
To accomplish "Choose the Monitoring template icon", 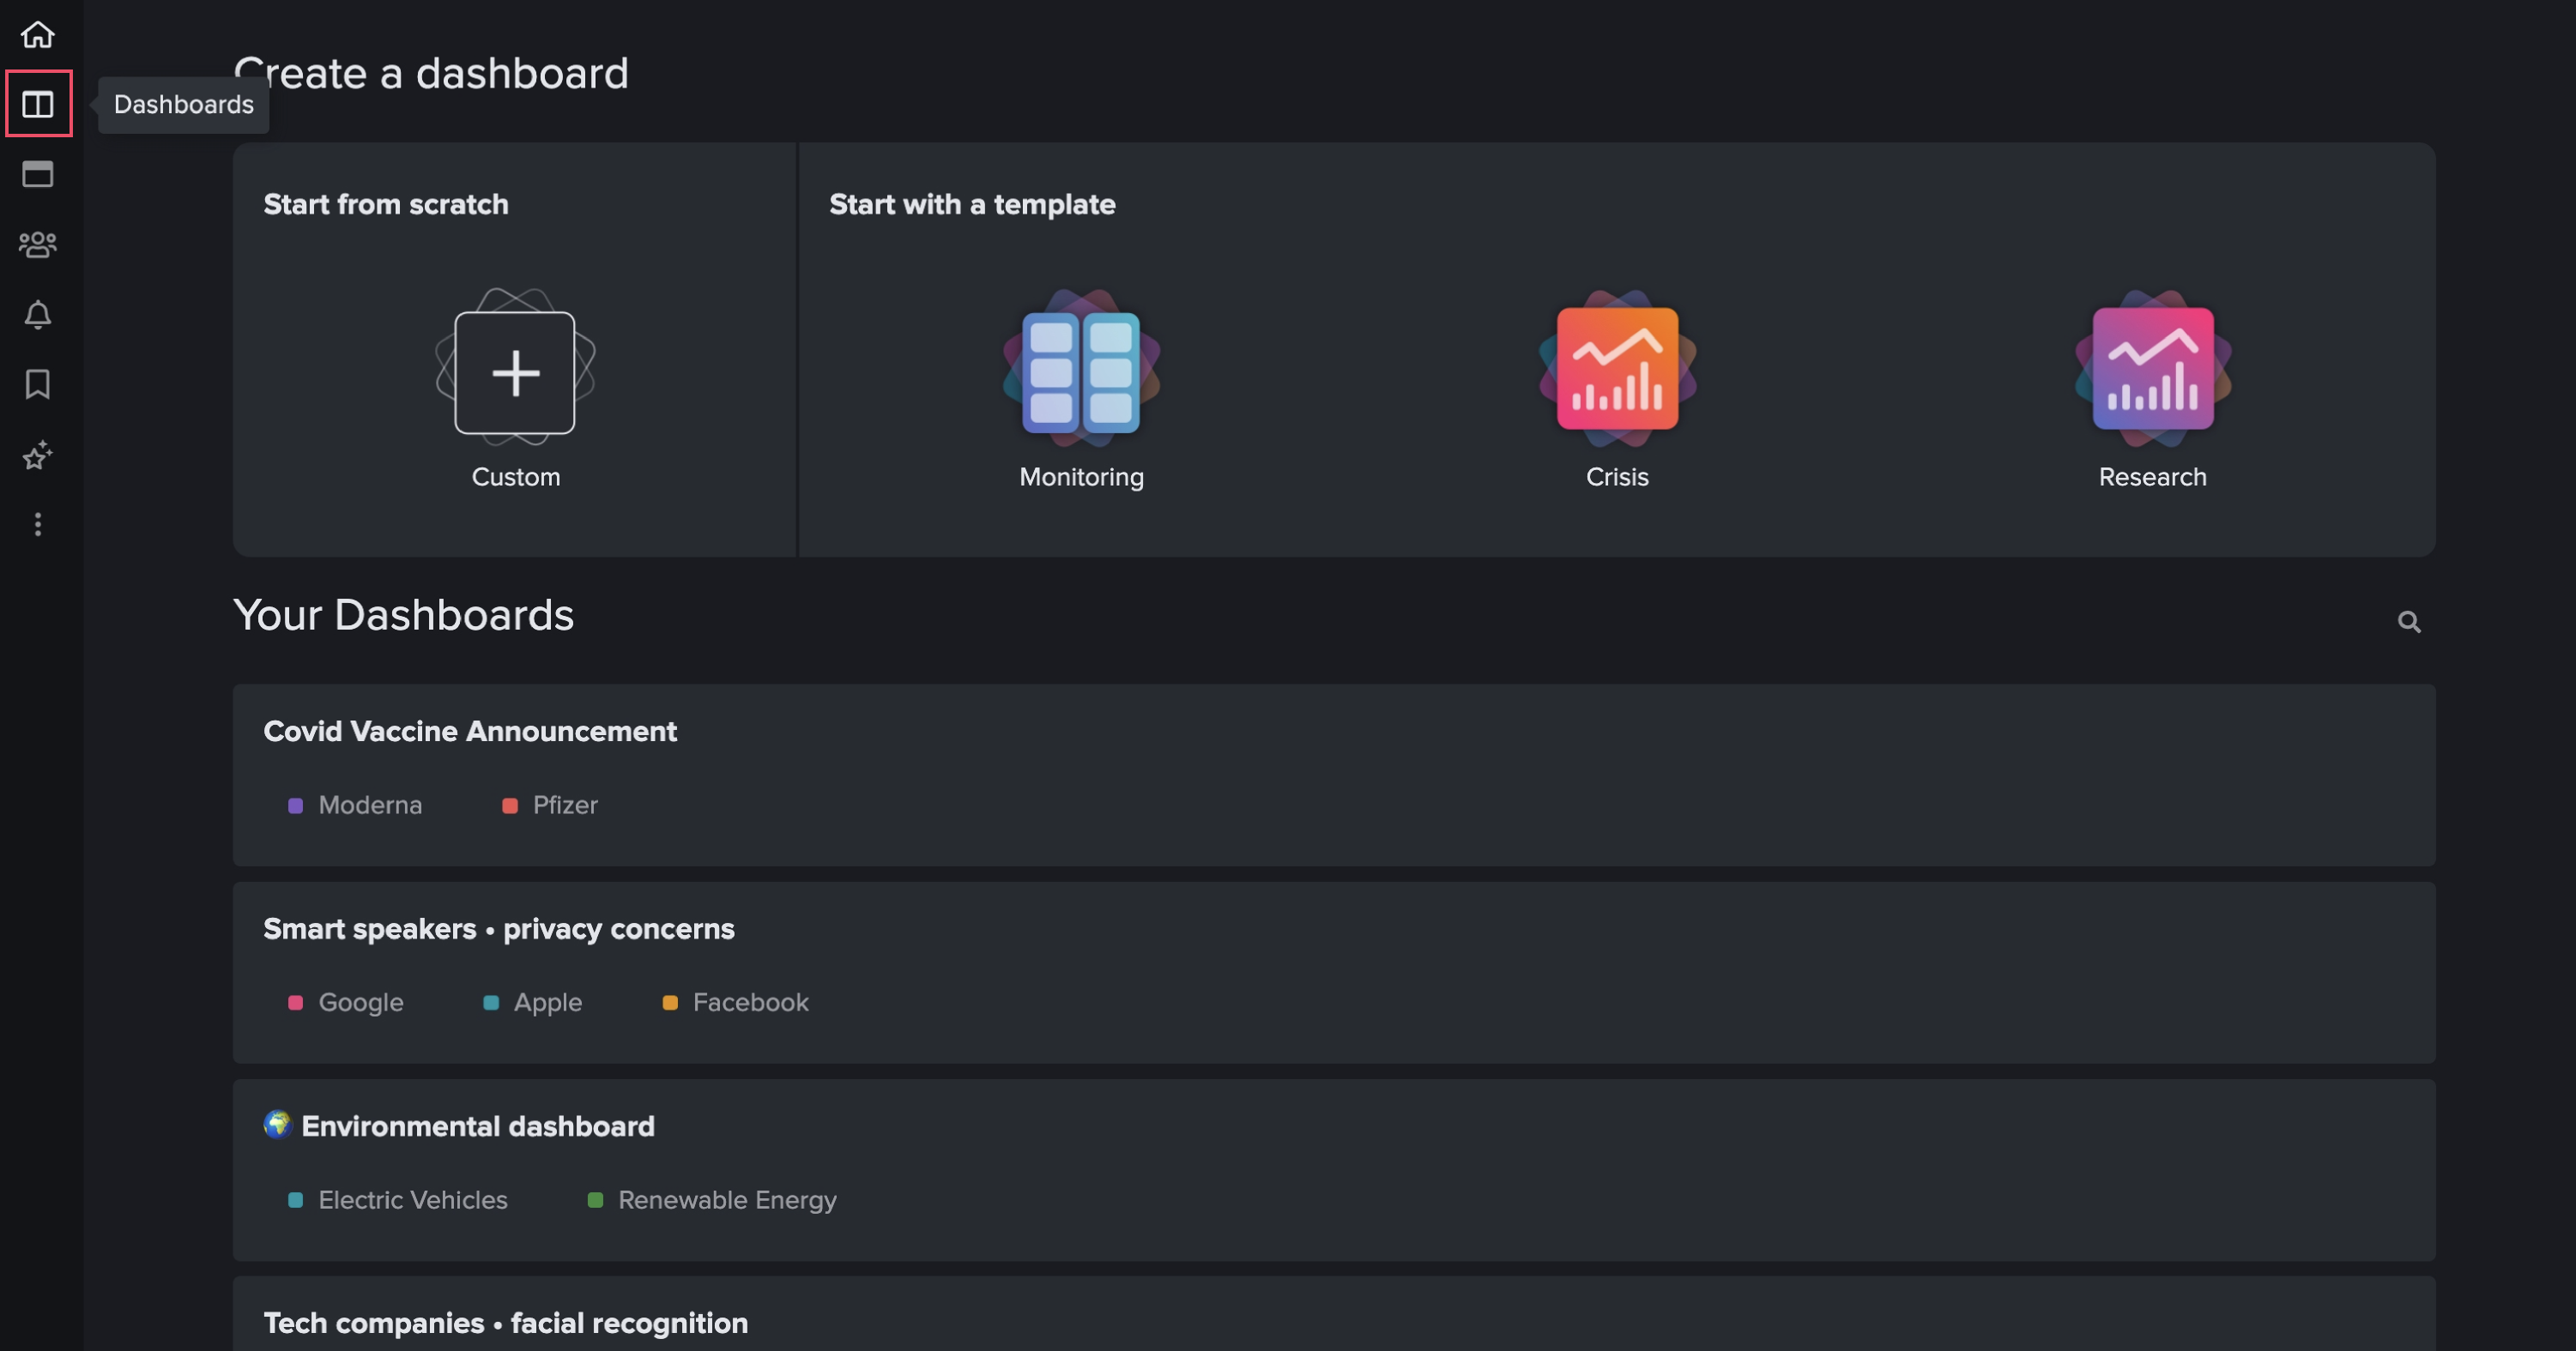I will (x=1081, y=370).
